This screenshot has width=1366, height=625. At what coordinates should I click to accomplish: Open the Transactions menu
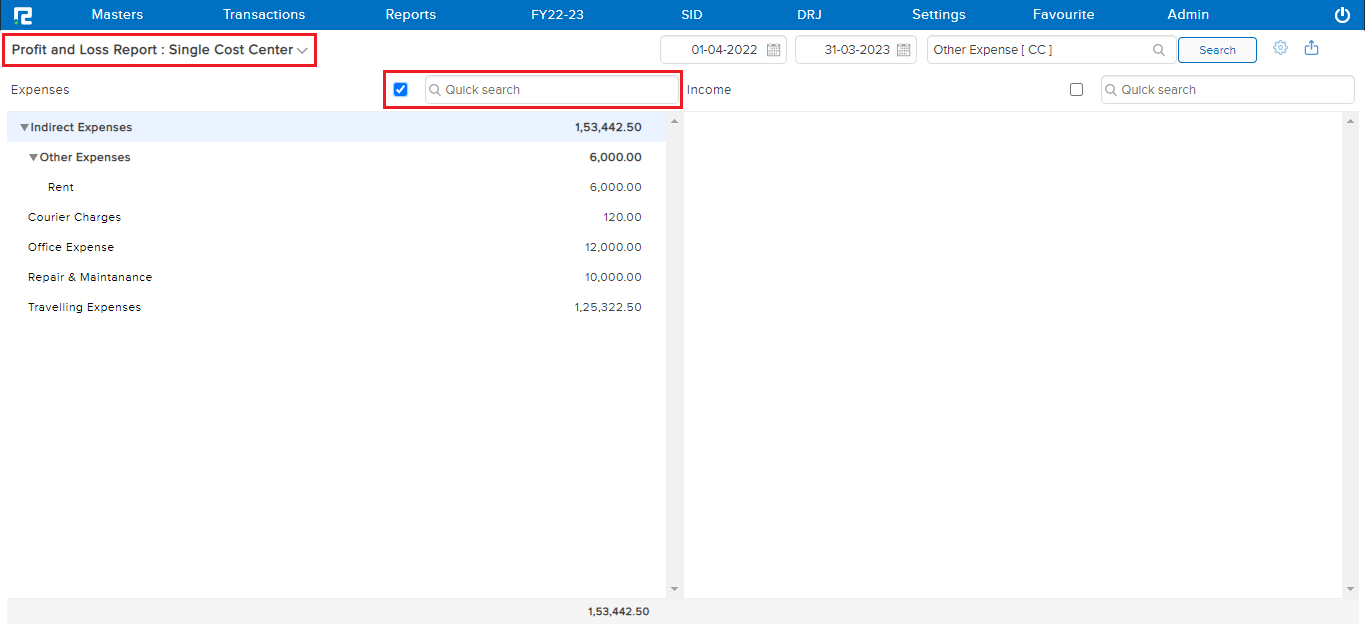click(x=264, y=15)
